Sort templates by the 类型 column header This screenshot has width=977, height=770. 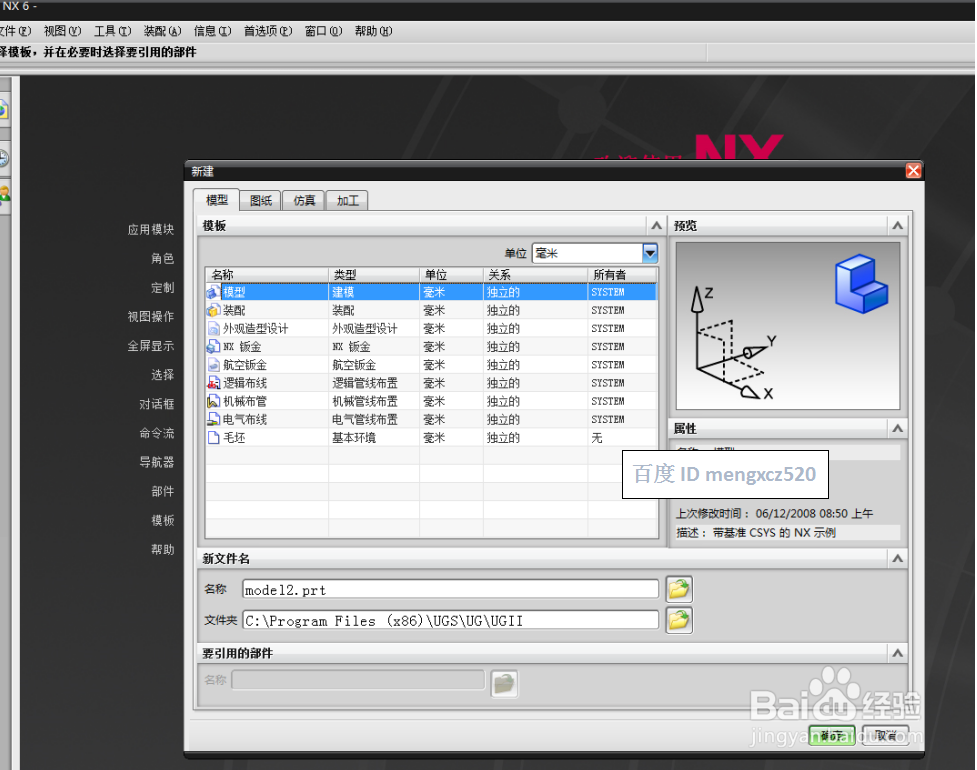[374, 275]
